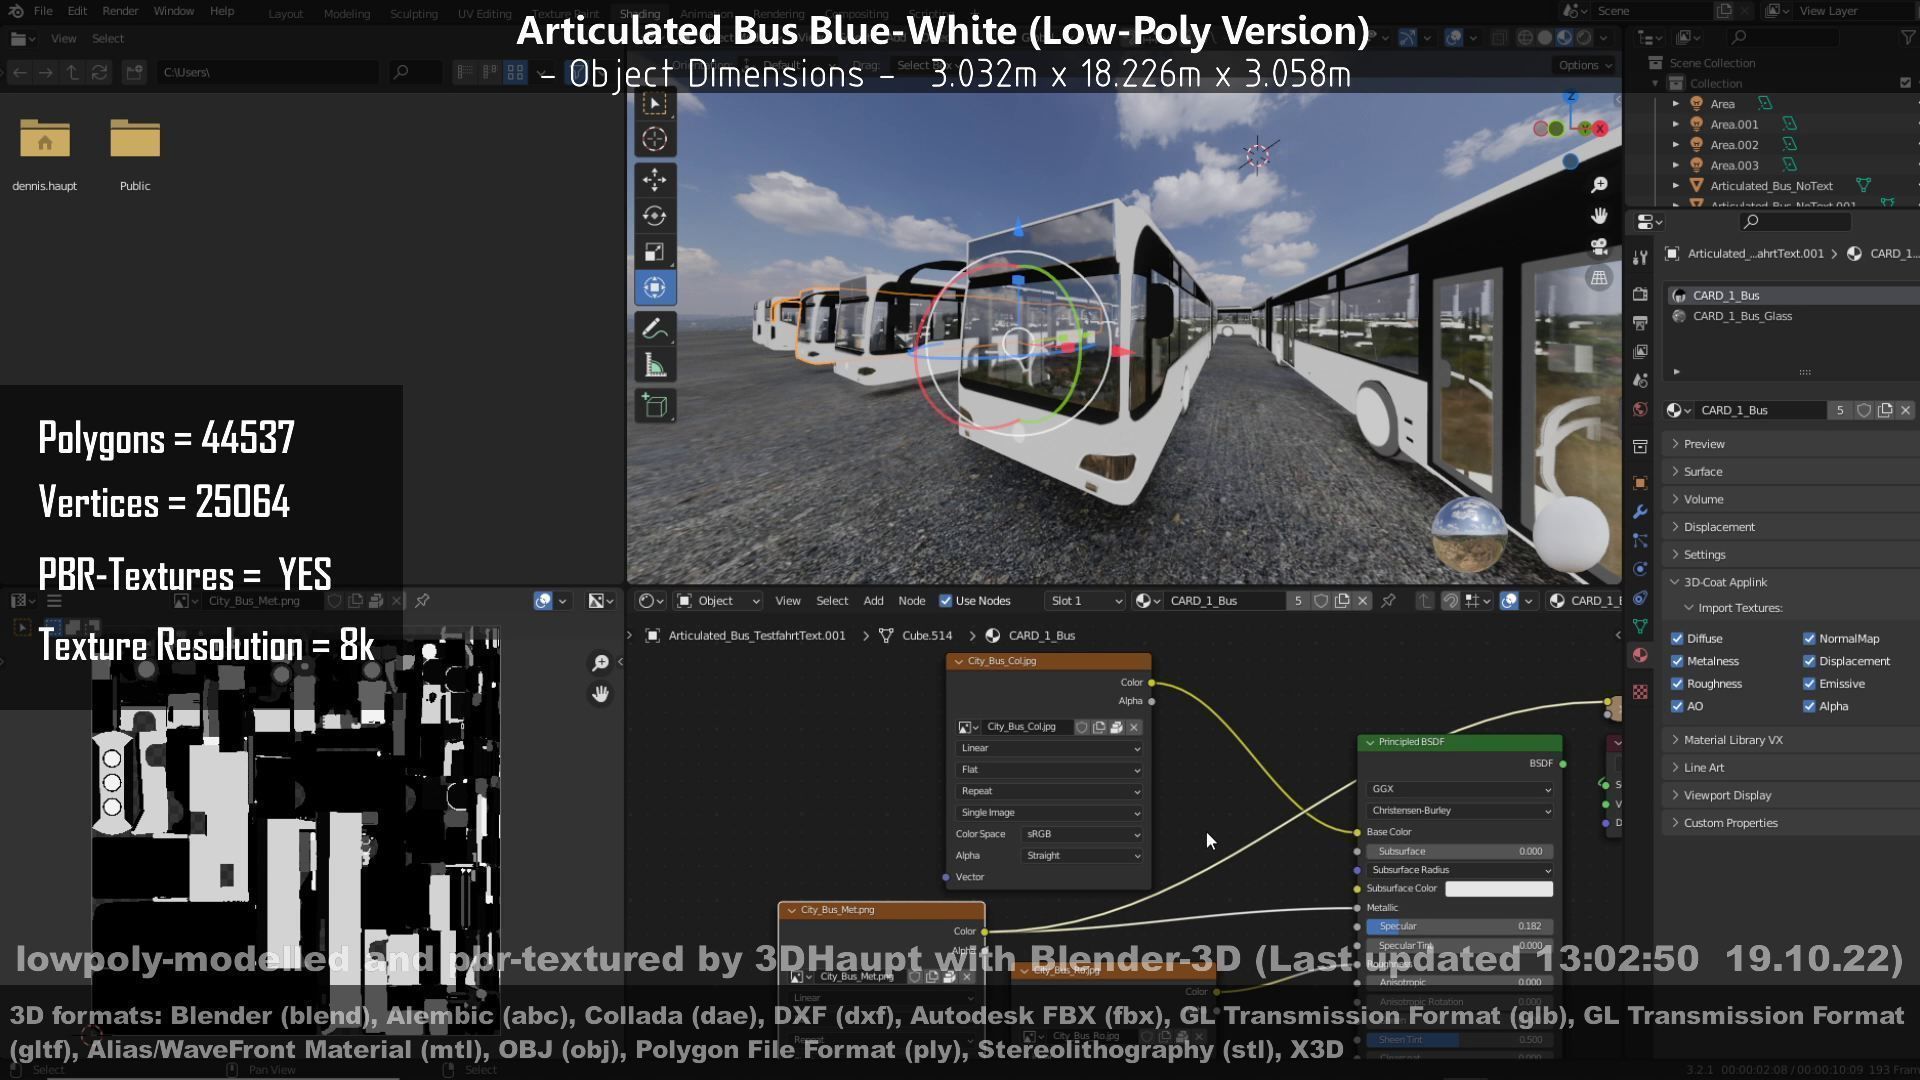Open node editor Add menu
Screen dimensions: 1920x1080
pos(873,601)
